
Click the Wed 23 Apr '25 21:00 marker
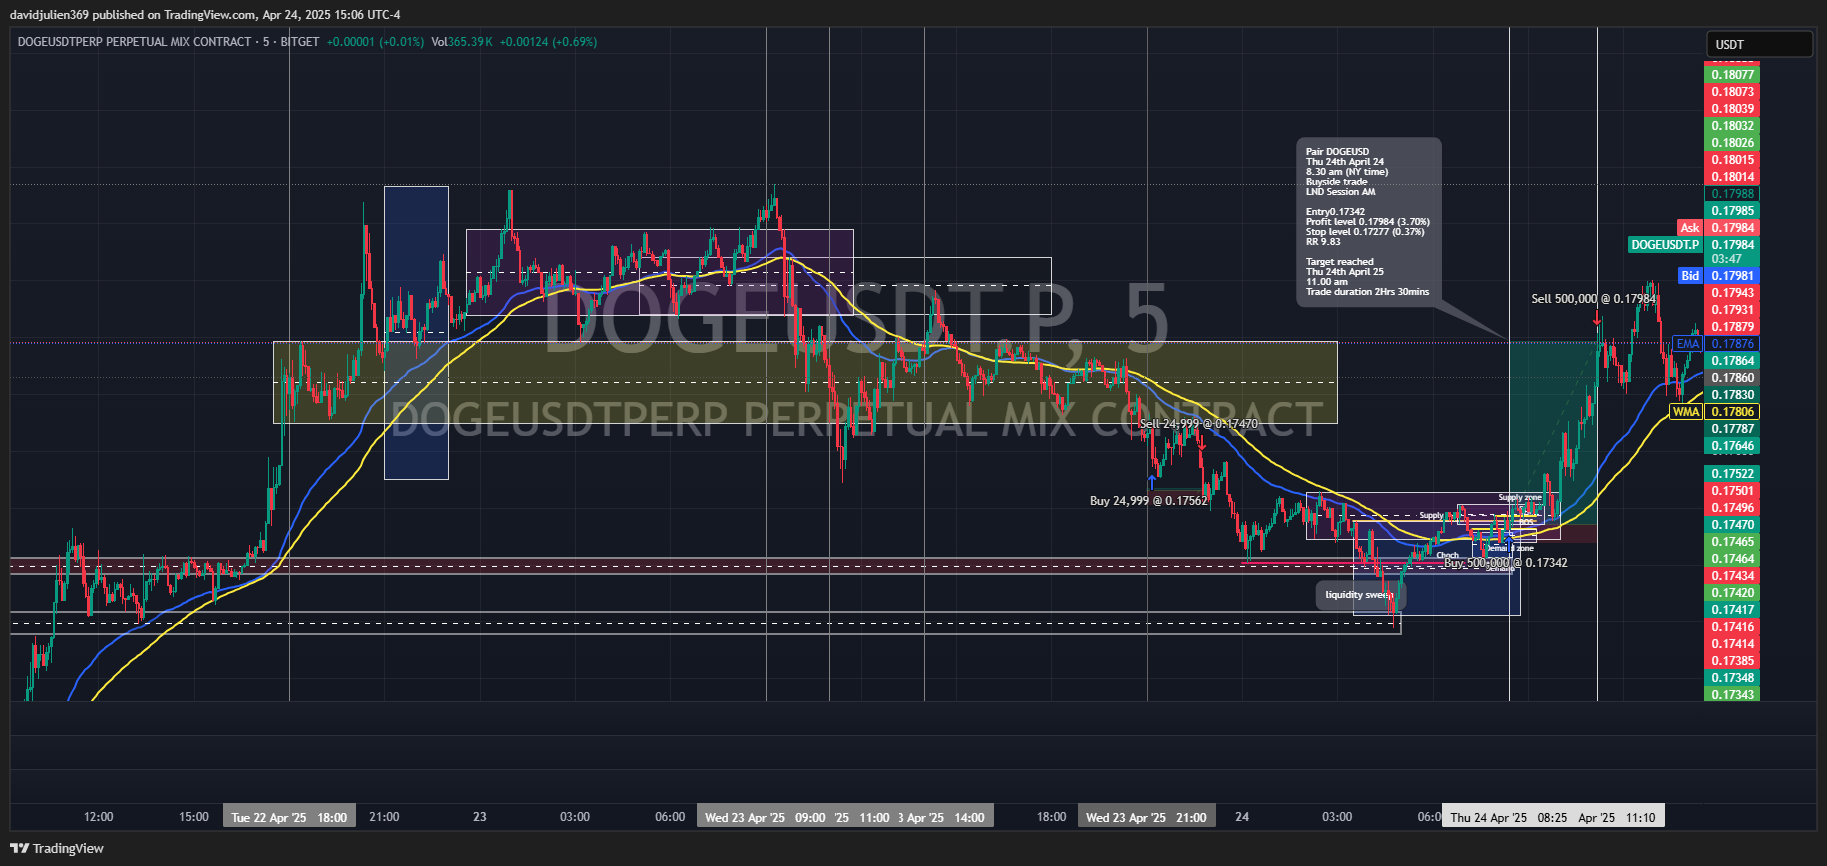(x=1146, y=817)
